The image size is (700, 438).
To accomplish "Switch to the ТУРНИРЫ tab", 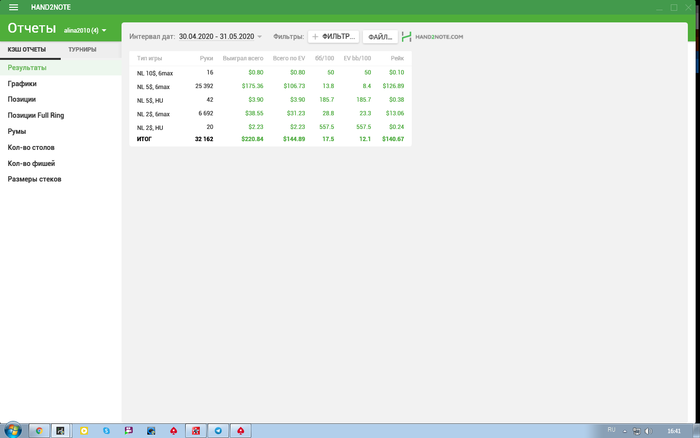I will (82, 50).
